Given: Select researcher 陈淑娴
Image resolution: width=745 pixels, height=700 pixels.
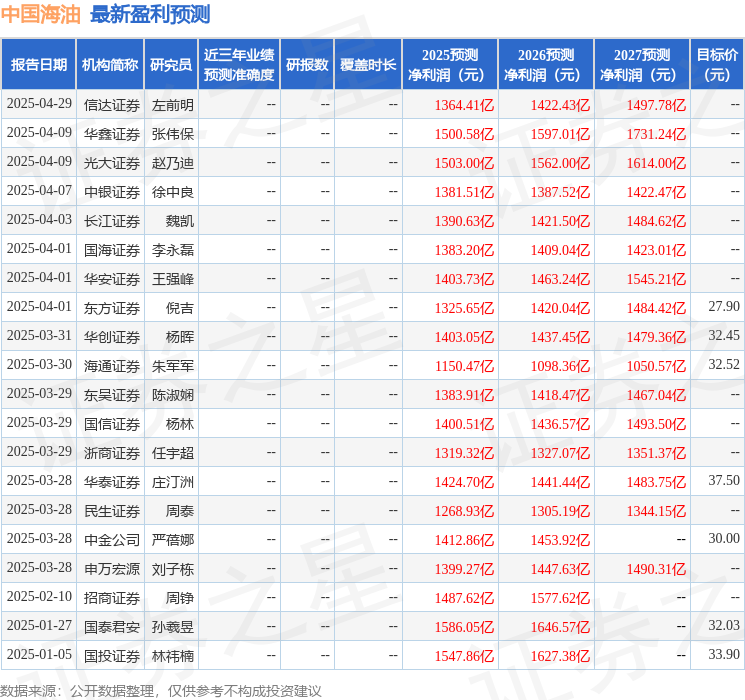Looking at the screenshot, I should (173, 395).
